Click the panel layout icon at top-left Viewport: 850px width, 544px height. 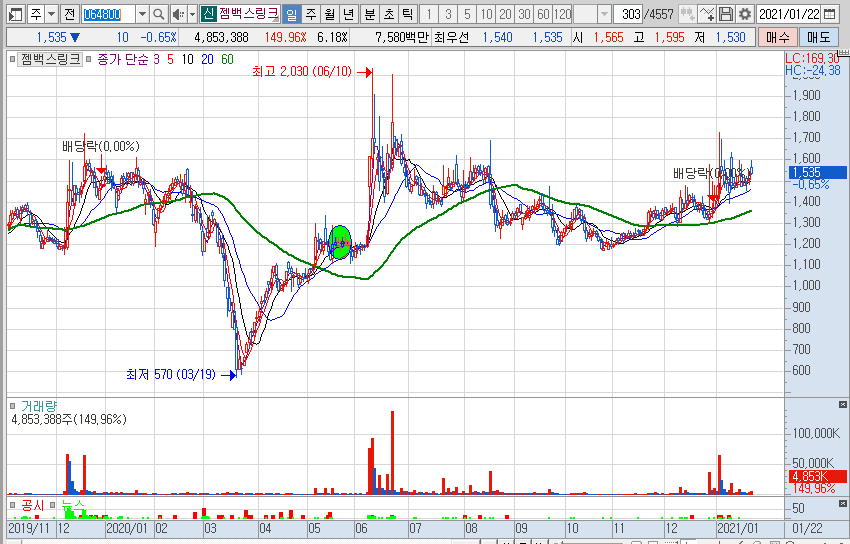(x=13, y=14)
